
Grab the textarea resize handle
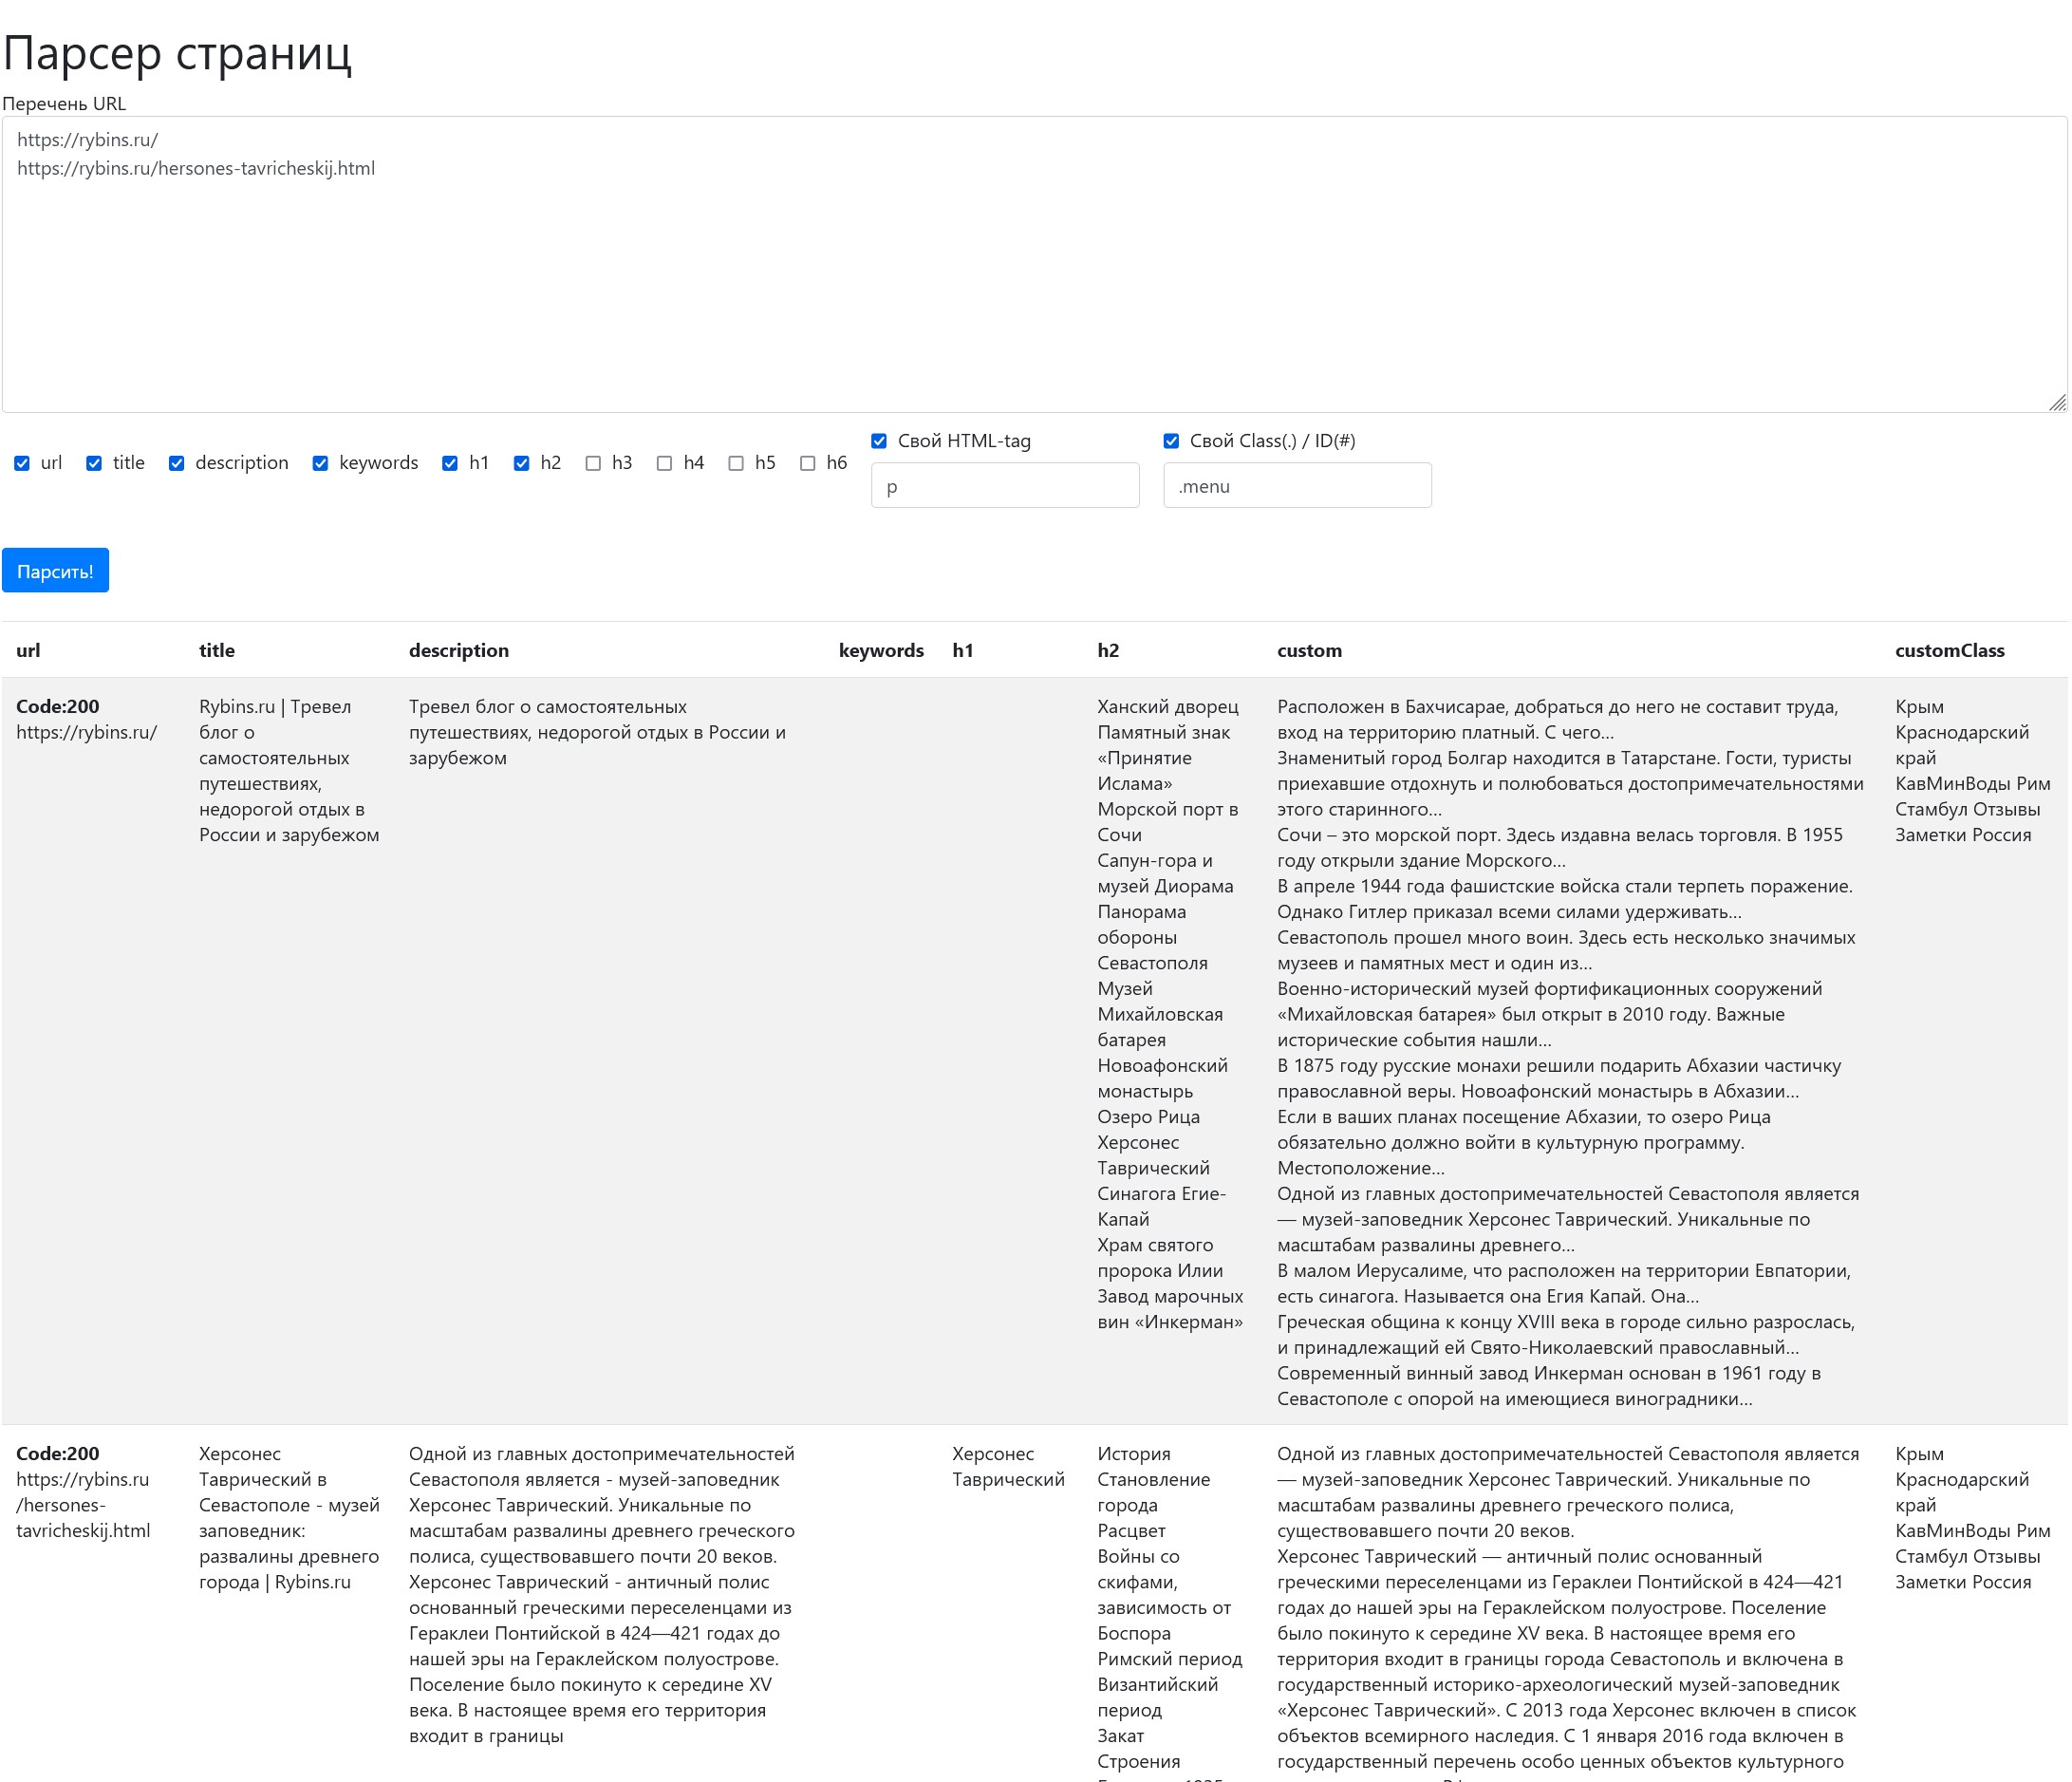point(2057,403)
